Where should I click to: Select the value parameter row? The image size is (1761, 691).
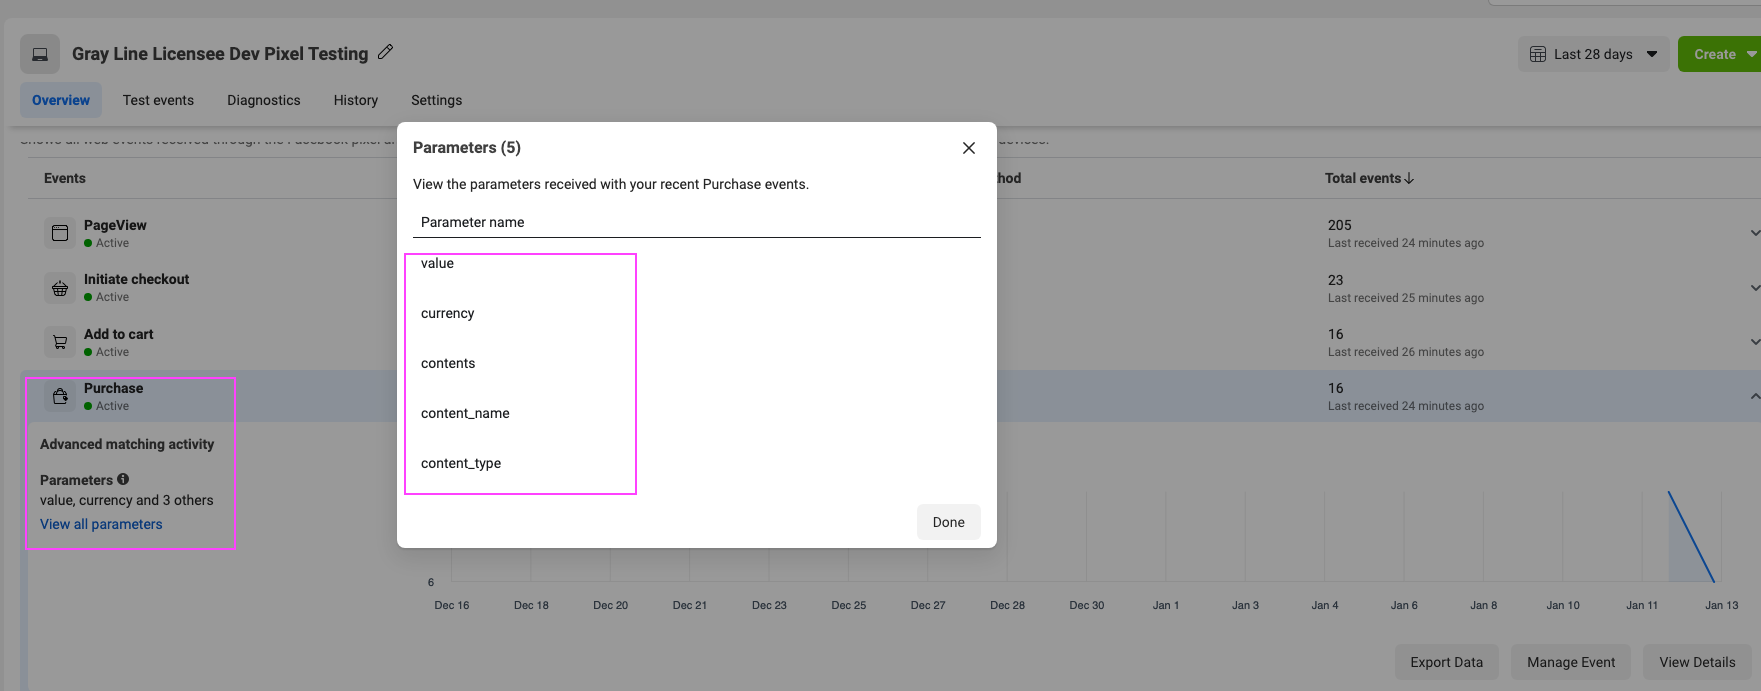437,263
